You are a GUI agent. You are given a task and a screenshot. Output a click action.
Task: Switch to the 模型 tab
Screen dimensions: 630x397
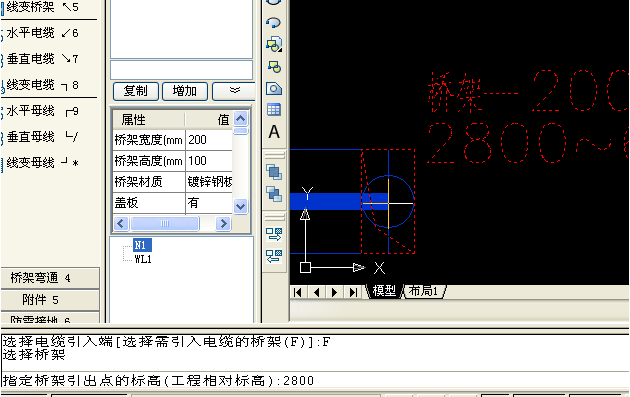[384, 291]
